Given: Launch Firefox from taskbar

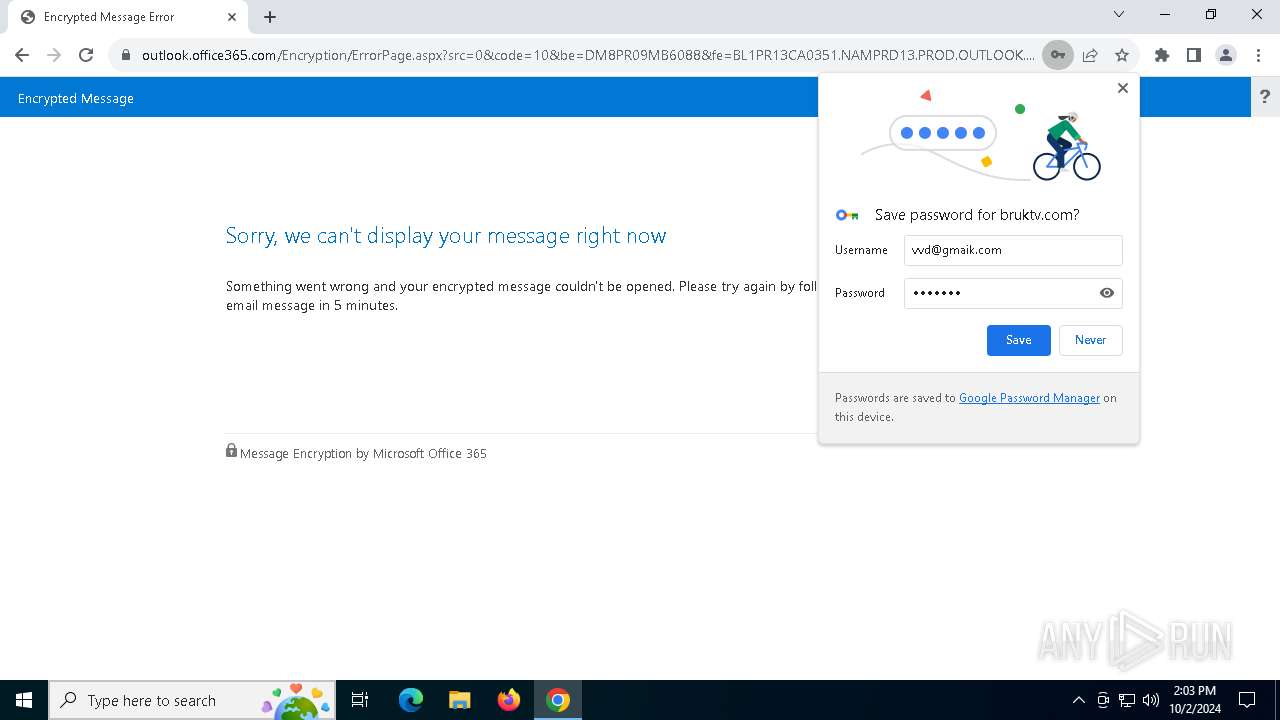Looking at the screenshot, I should 509,700.
